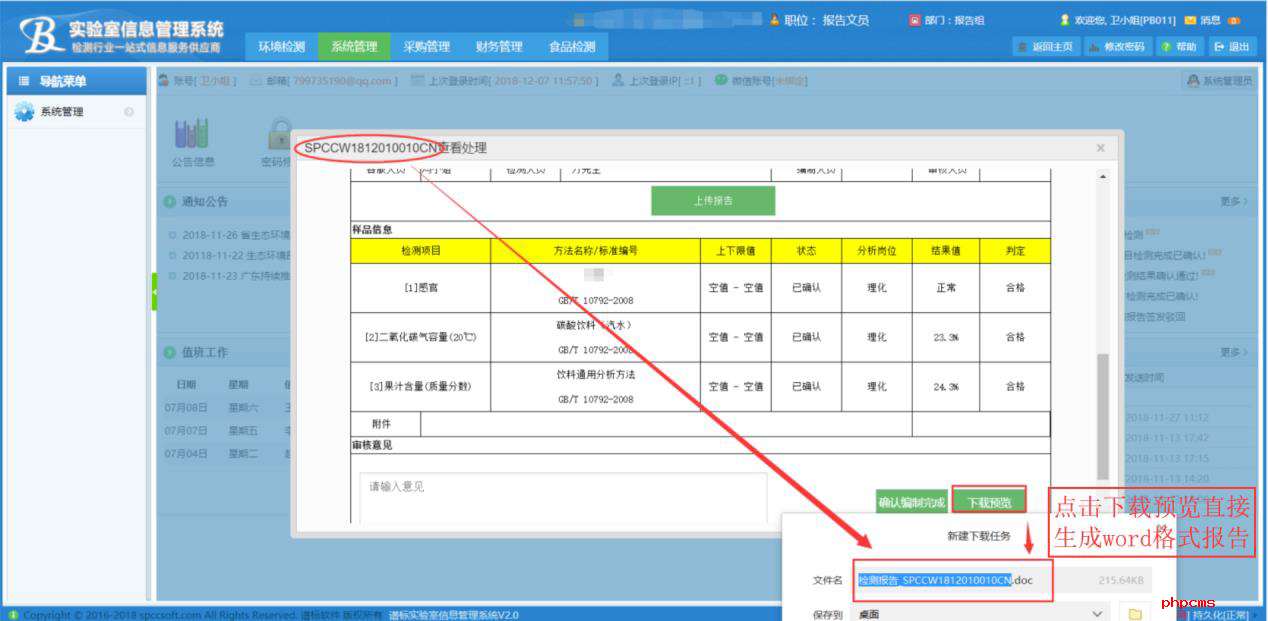This screenshot has width=1268, height=621.
Task: Open the 公告信息 icon on dashboard
Action: (x=191, y=135)
